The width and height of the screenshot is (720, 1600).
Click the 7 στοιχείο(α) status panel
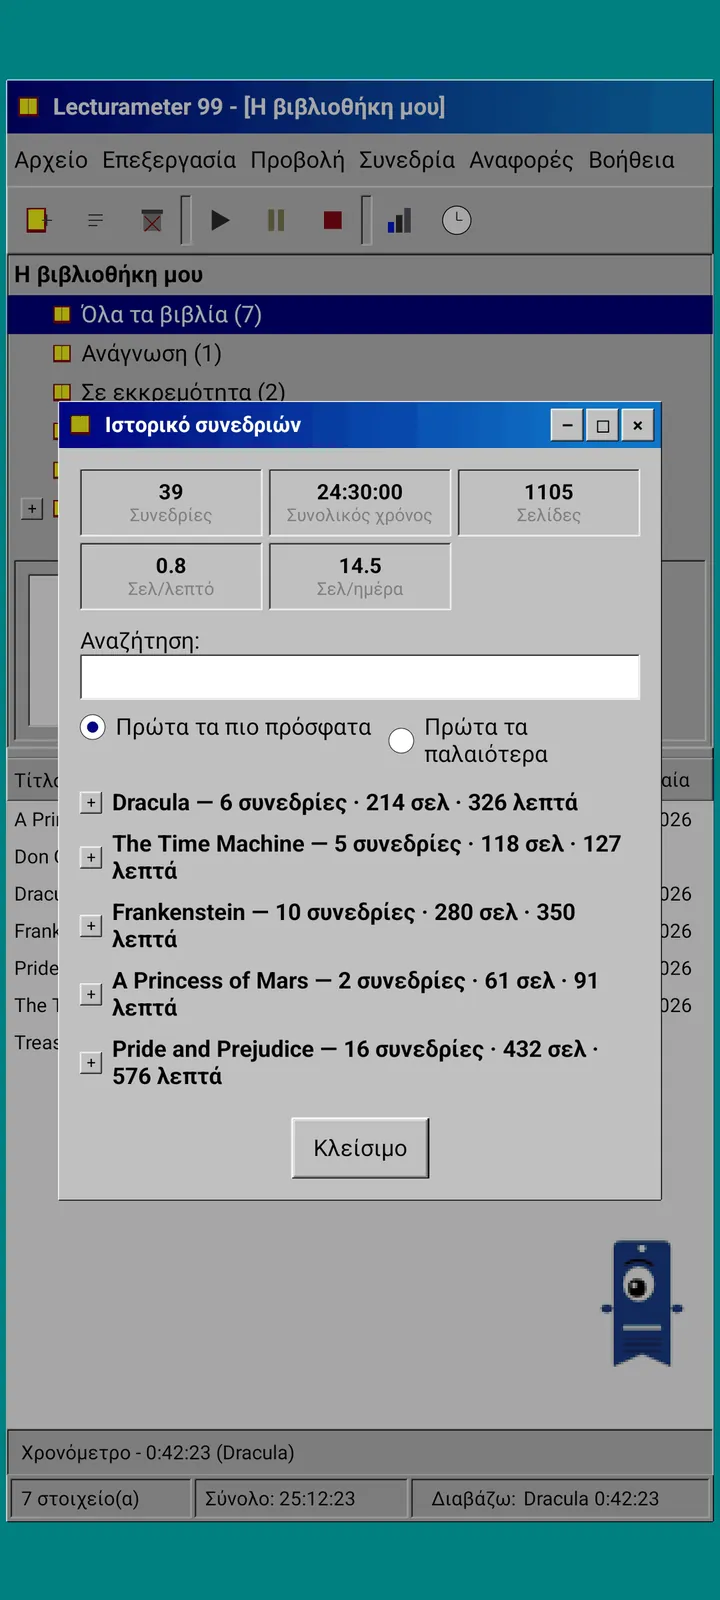(100, 1499)
